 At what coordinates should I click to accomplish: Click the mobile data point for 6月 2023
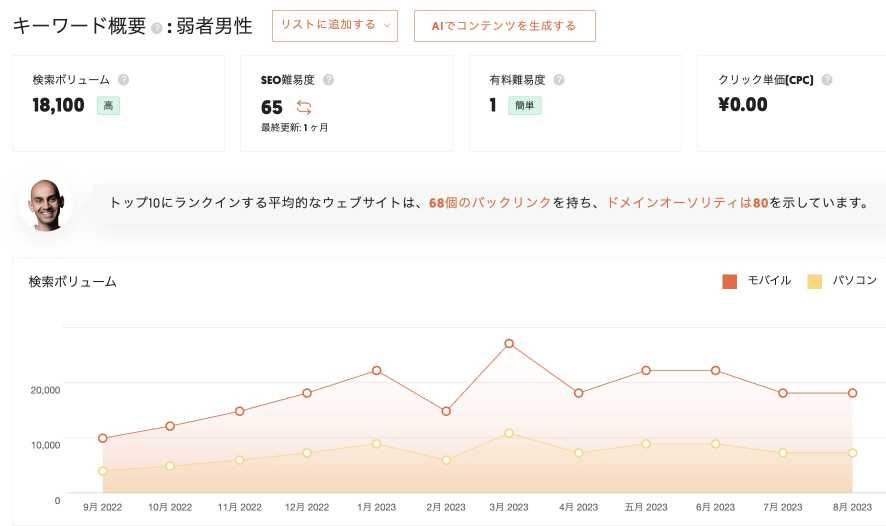pyautogui.click(x=715, y=371)
